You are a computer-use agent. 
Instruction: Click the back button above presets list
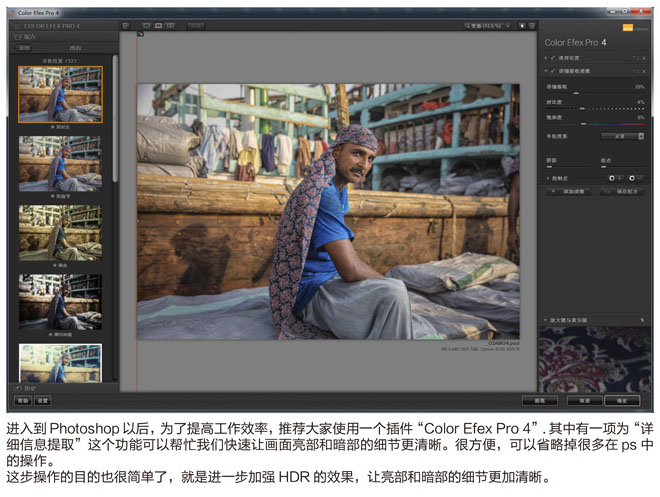24,48
